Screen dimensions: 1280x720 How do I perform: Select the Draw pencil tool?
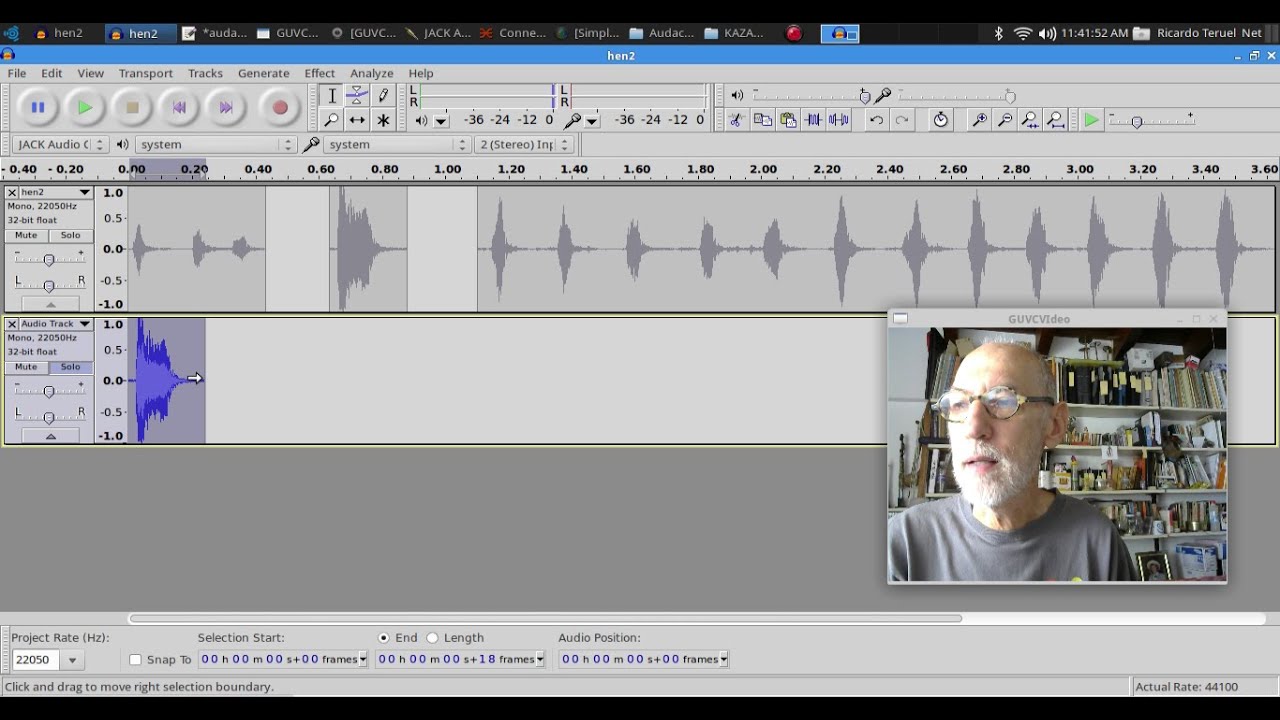[383, 96]
